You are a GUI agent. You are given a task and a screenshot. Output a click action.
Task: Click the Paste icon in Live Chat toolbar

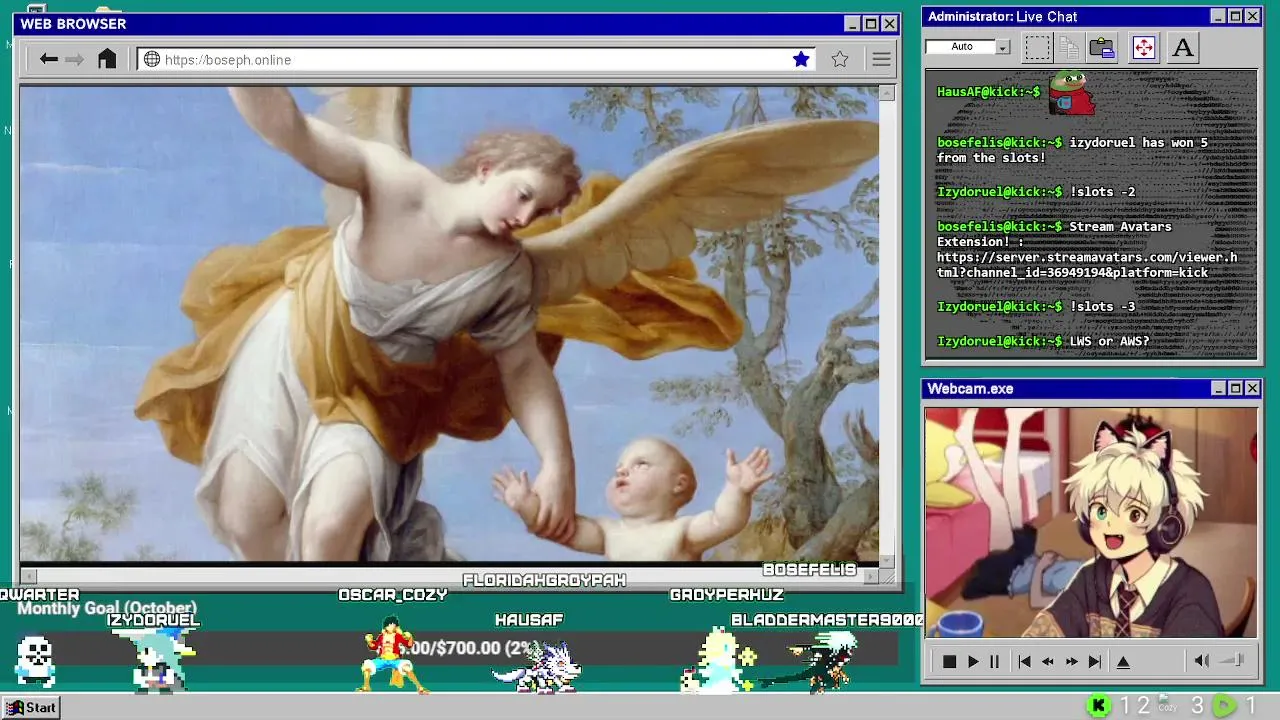click(x=1102, y=47)
